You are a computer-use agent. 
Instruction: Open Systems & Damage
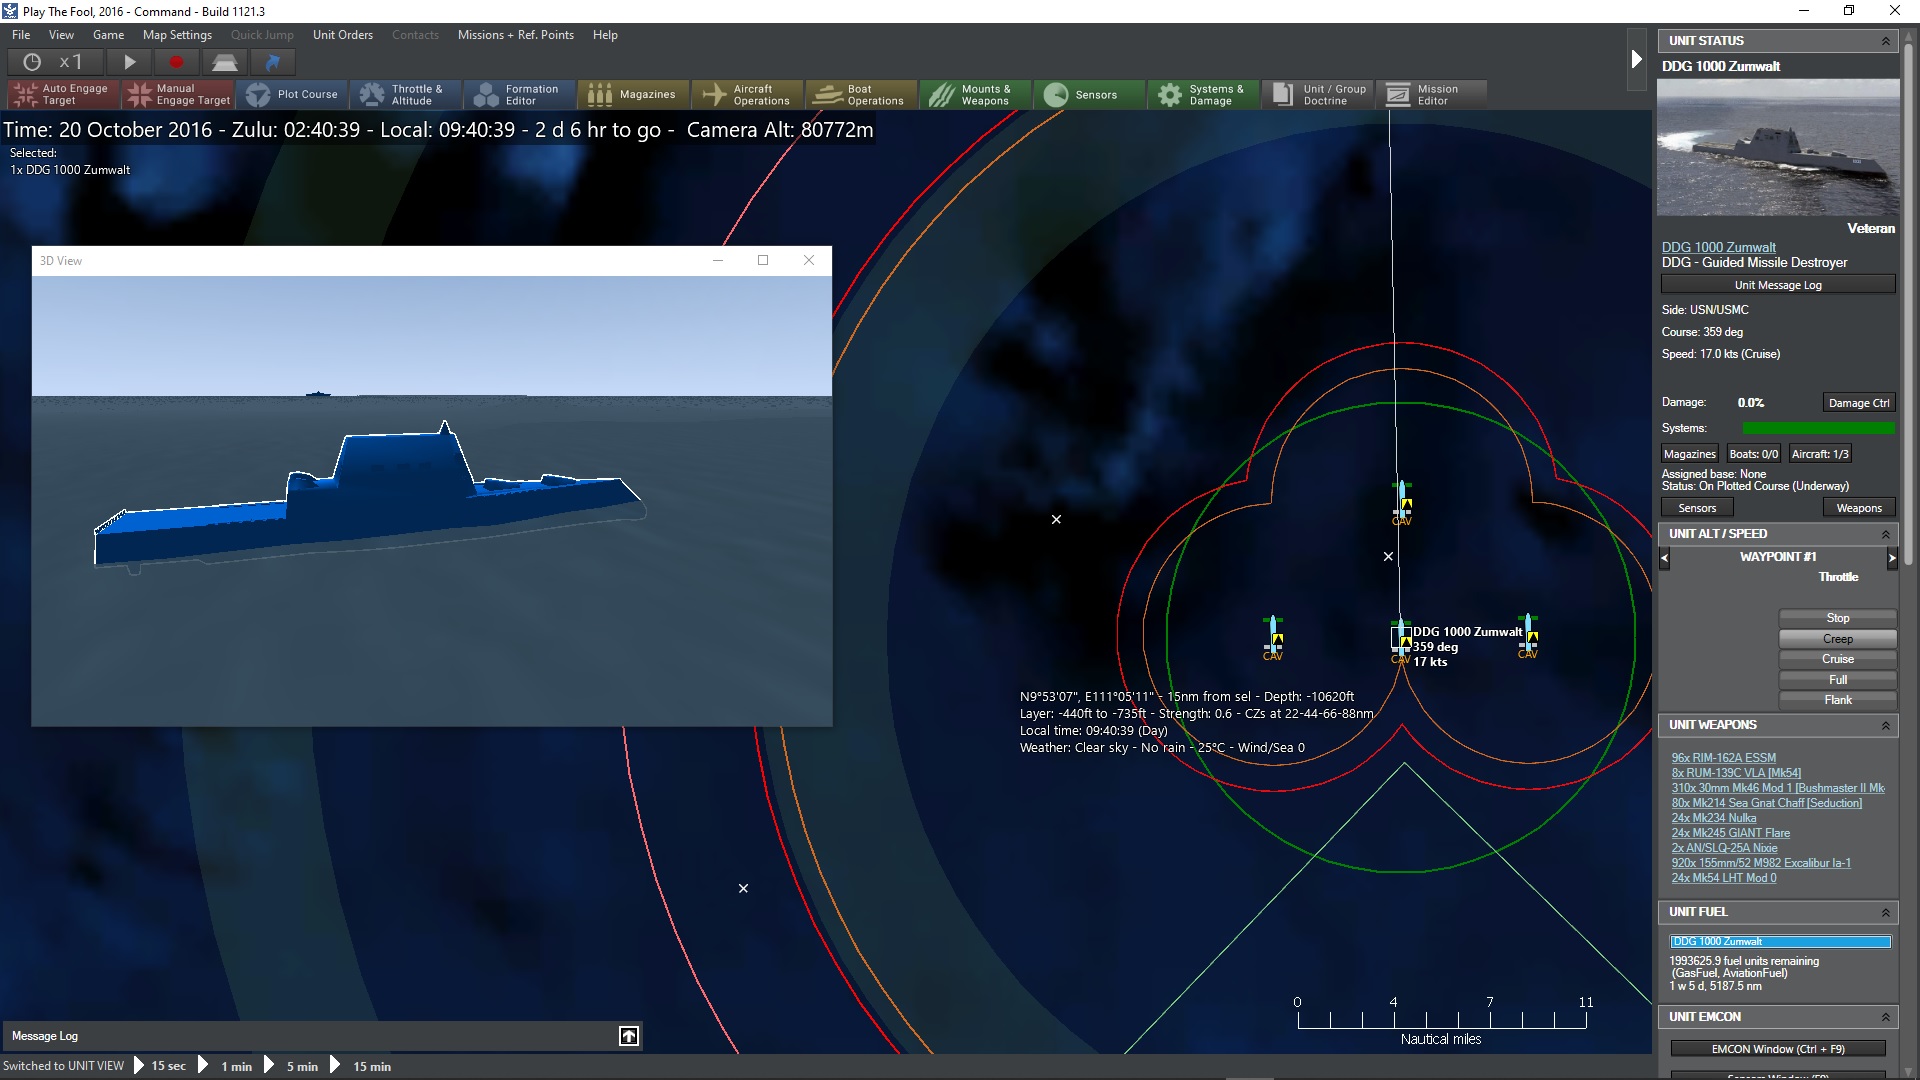1204,94
